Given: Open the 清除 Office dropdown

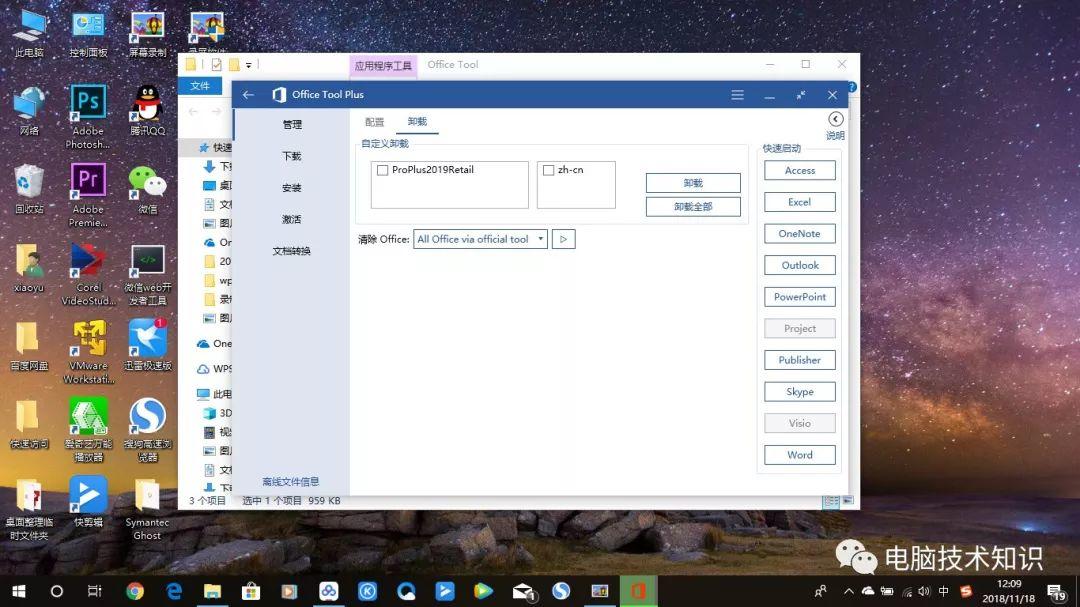Looking at the screenshot, I should pyautogui.click(x=480, y=239).
